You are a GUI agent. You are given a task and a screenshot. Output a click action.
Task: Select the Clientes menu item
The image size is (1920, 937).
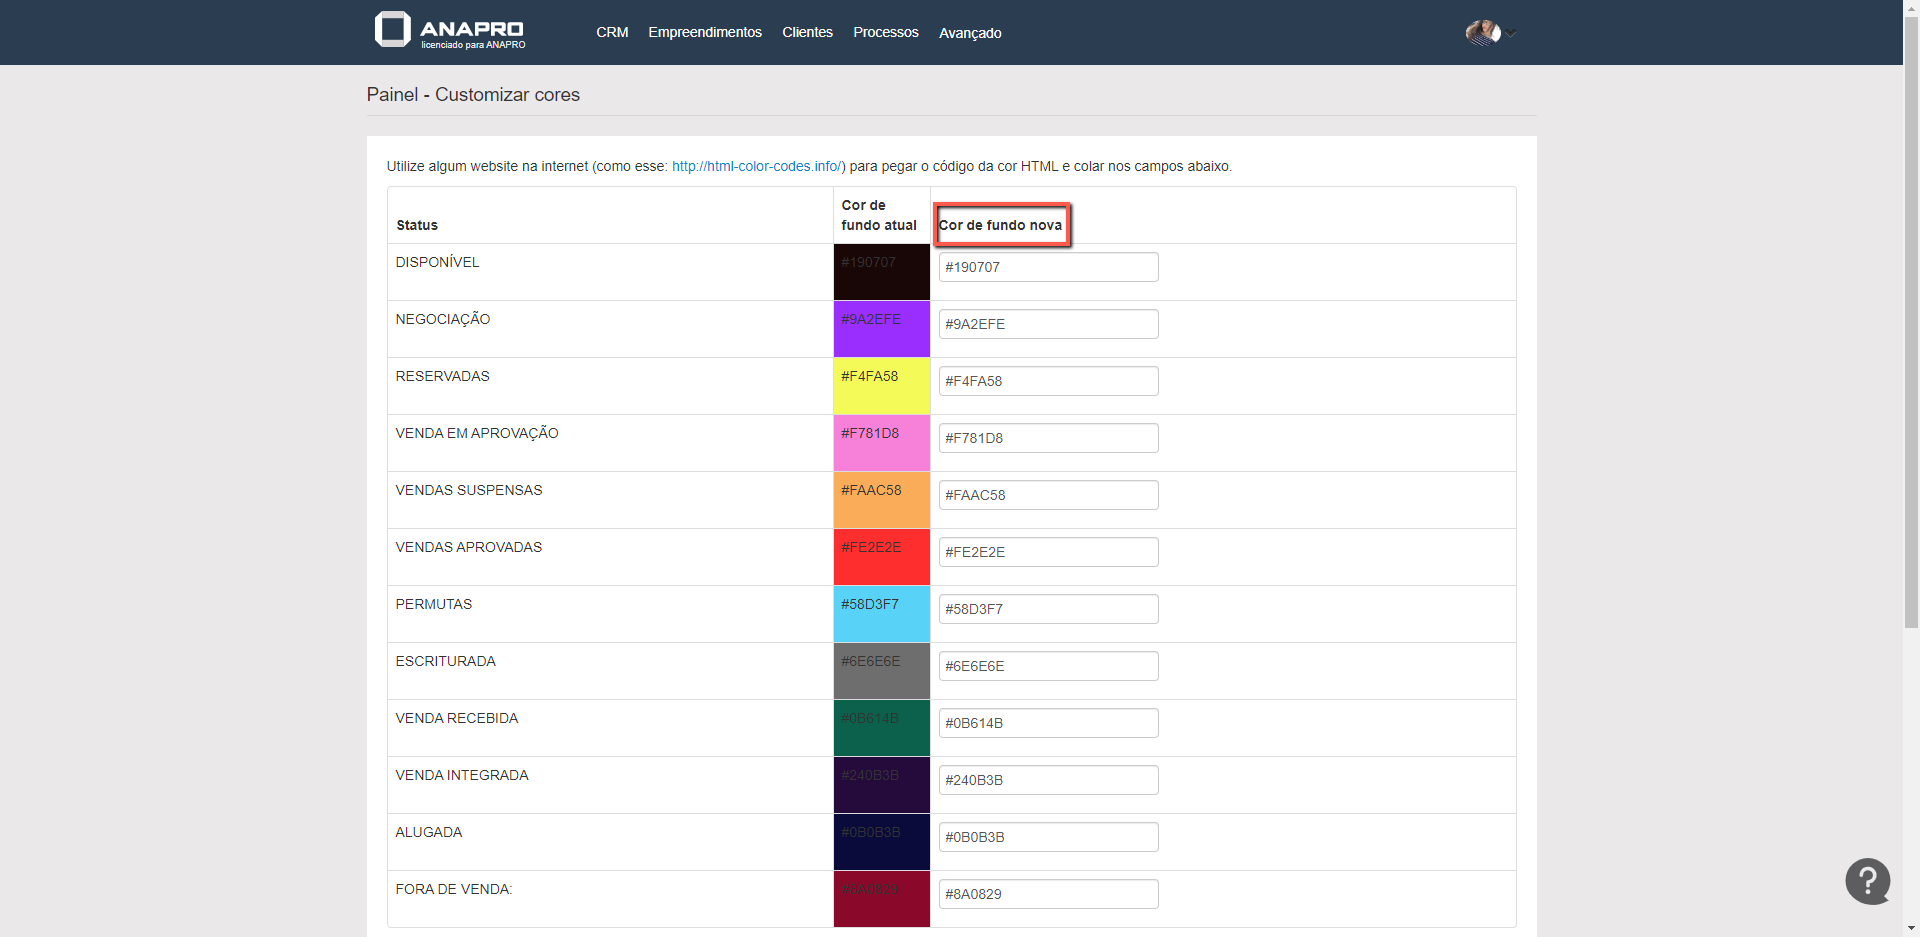pos(807,33)
